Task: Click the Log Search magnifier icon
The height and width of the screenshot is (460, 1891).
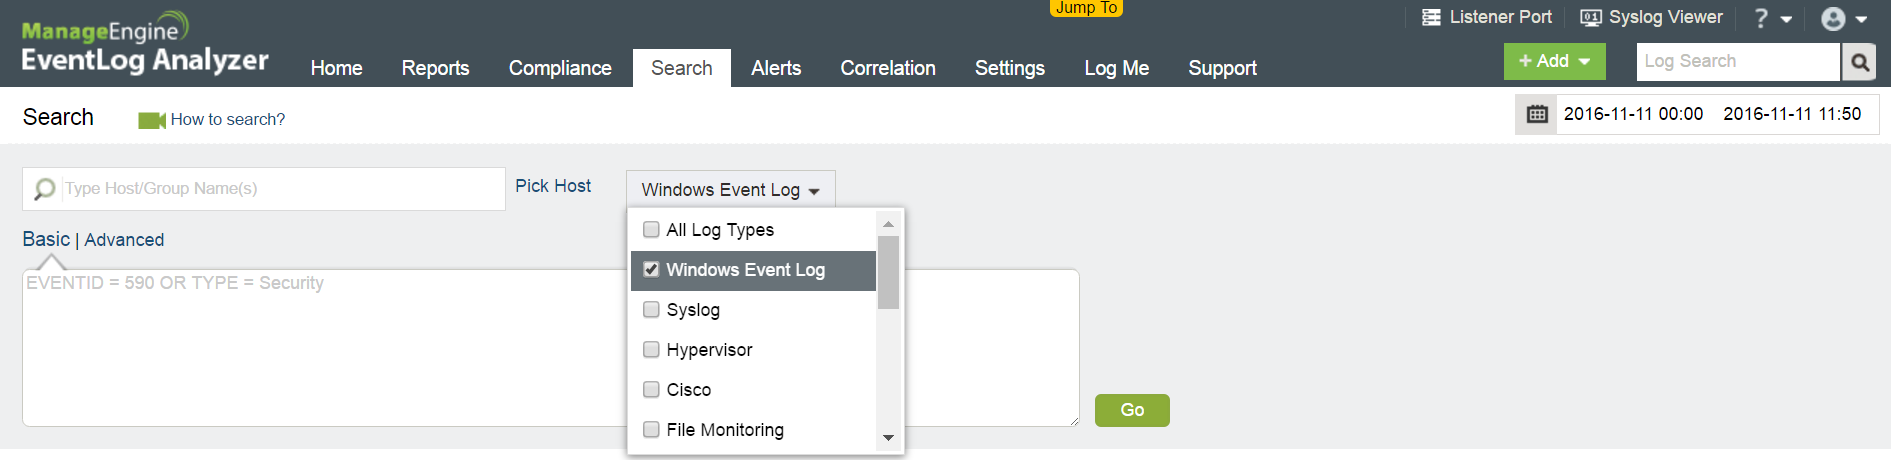Action: [x=1859, y=62]
